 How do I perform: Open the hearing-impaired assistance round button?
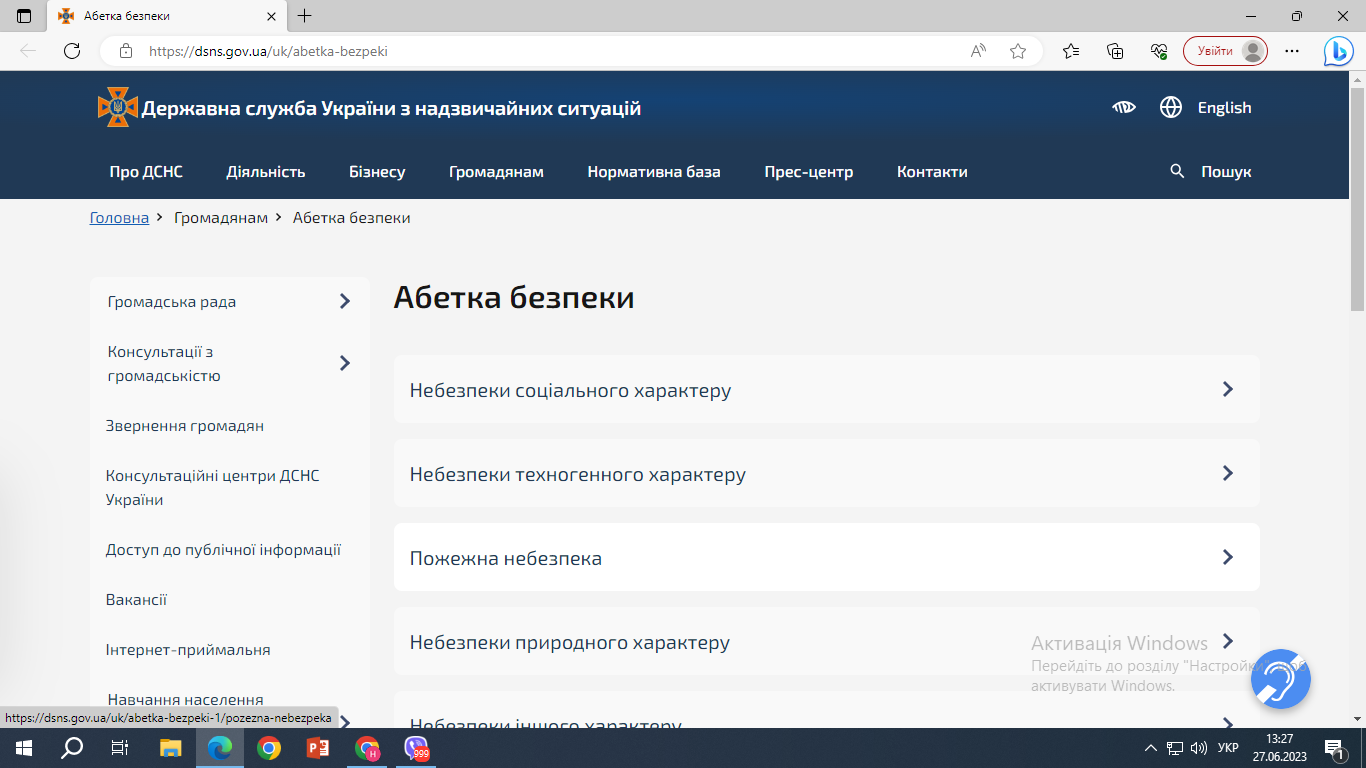1280,679
